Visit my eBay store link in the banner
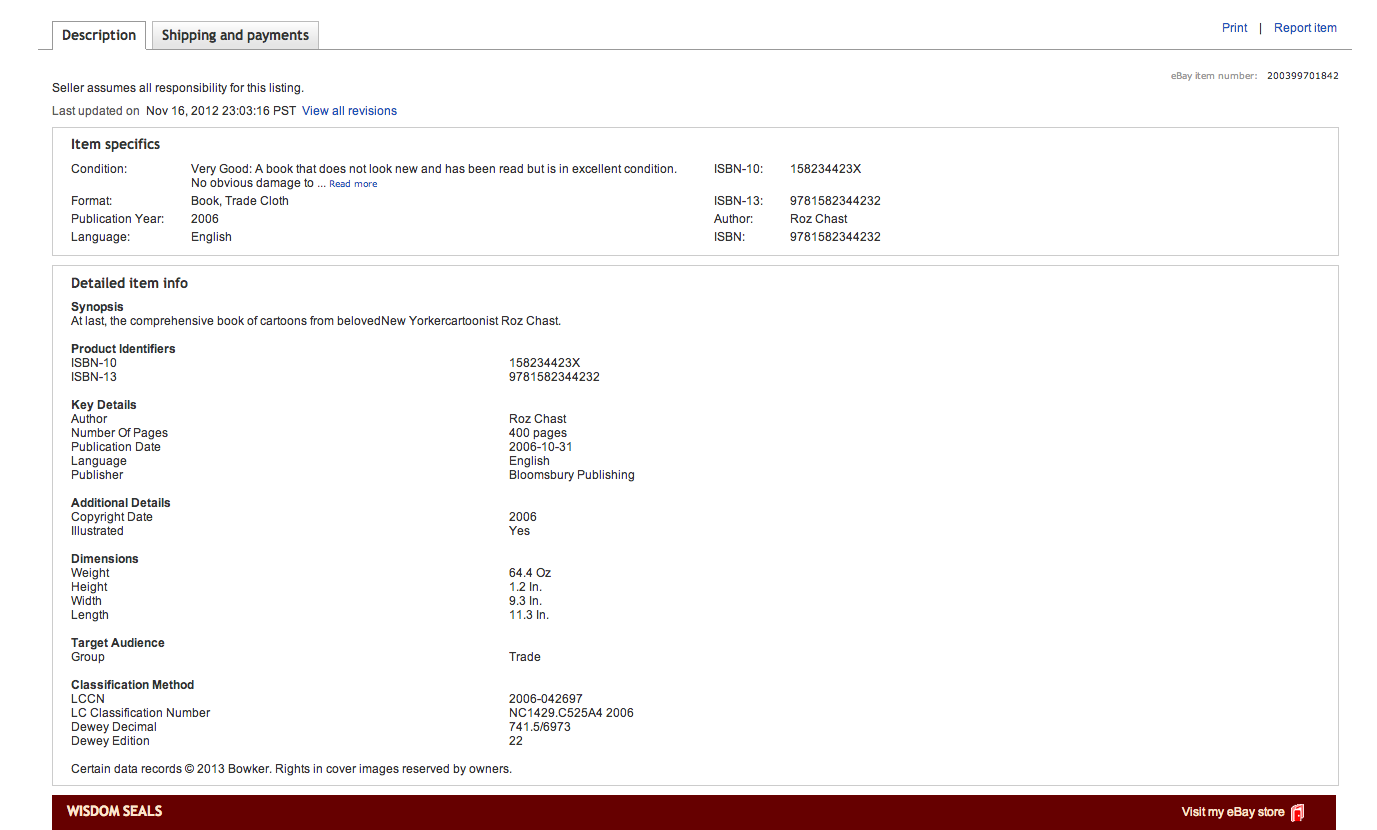Image resolution: width=1377 pixels, height=830 pixels. pyautogui.click(x=1243, y=812)
